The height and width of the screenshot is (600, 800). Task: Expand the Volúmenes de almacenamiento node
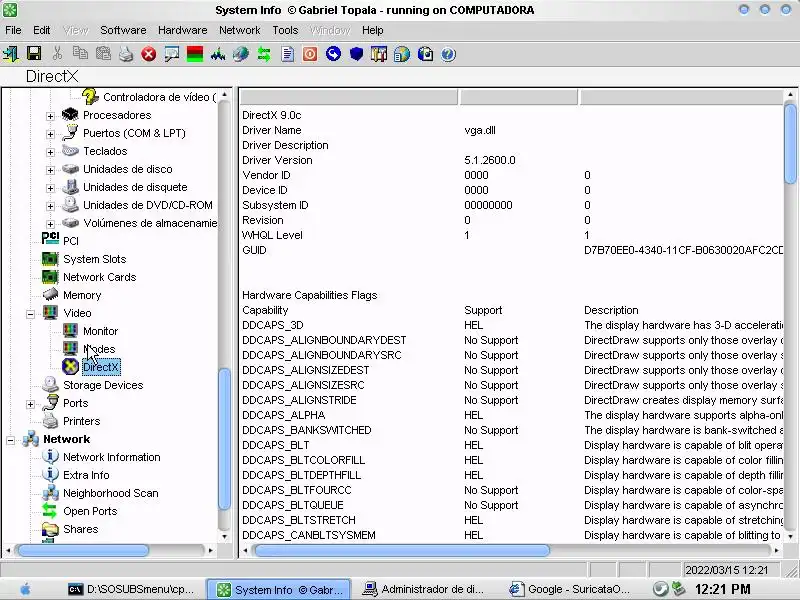[x=50, y=224]
